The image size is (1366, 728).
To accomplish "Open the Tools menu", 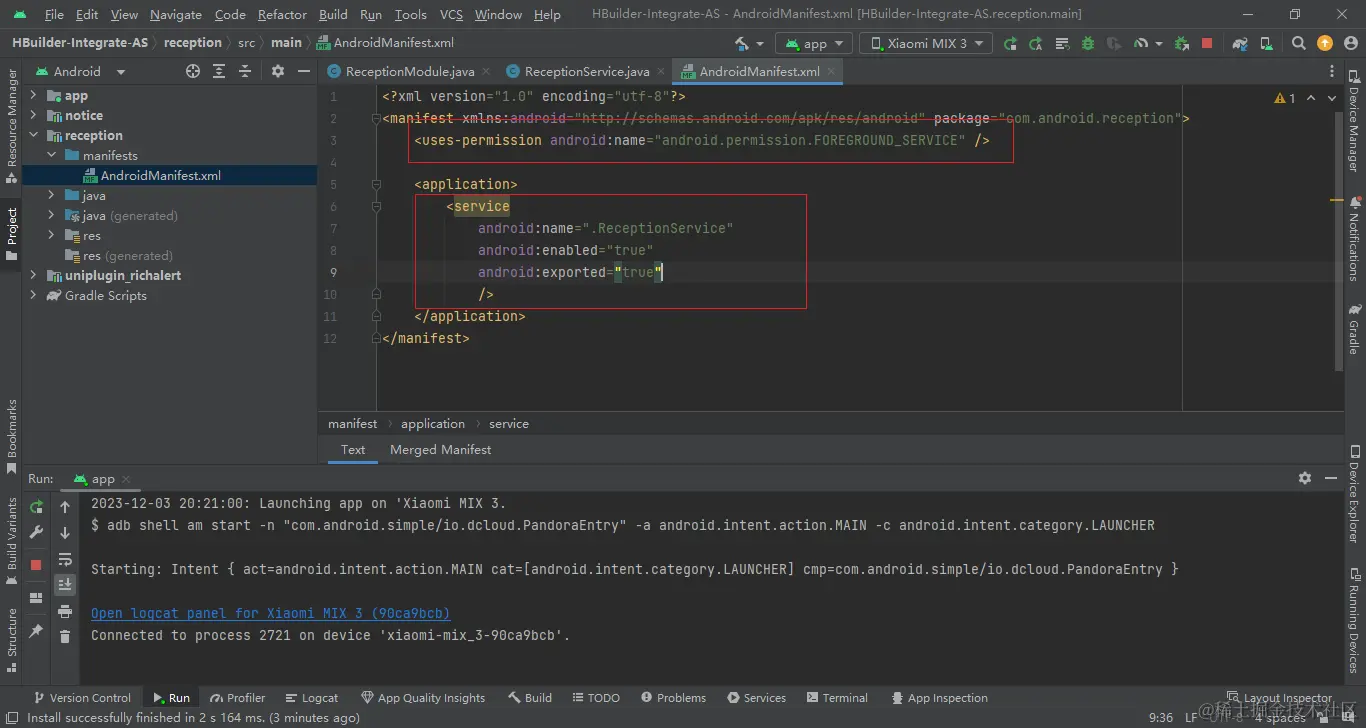I will pos(410,15).
